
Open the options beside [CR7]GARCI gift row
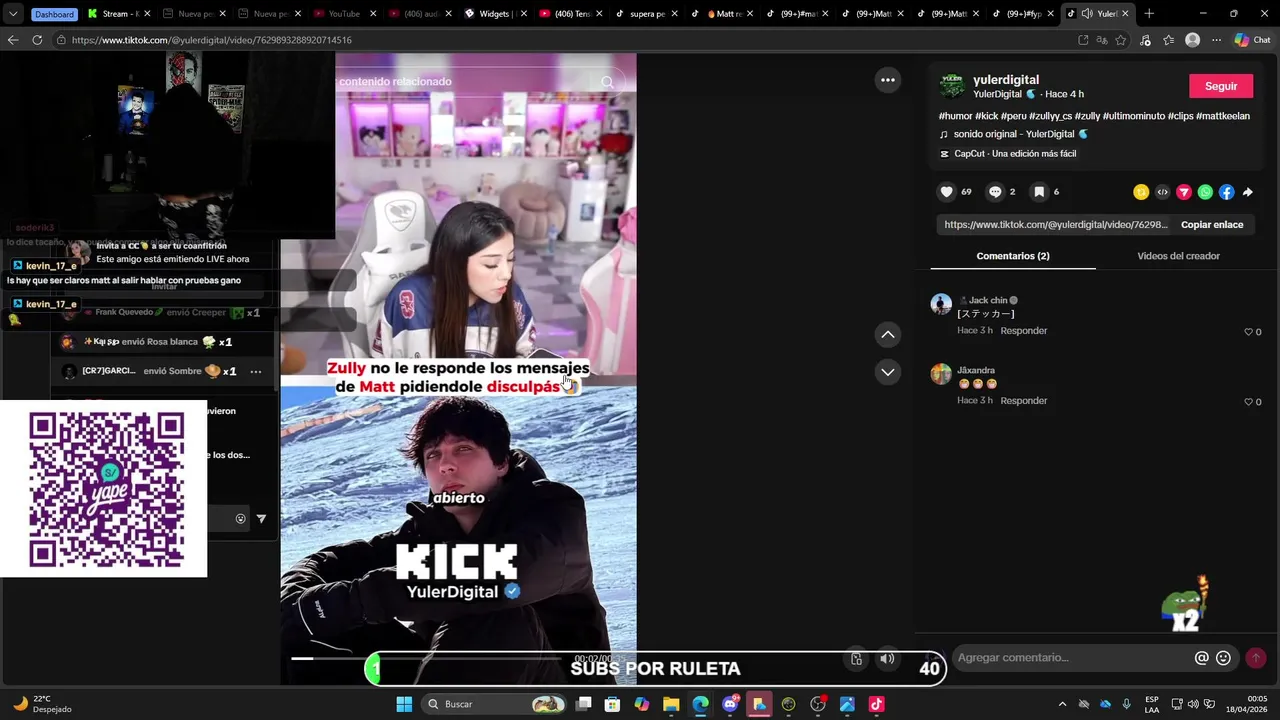click(x=256, y=372)
